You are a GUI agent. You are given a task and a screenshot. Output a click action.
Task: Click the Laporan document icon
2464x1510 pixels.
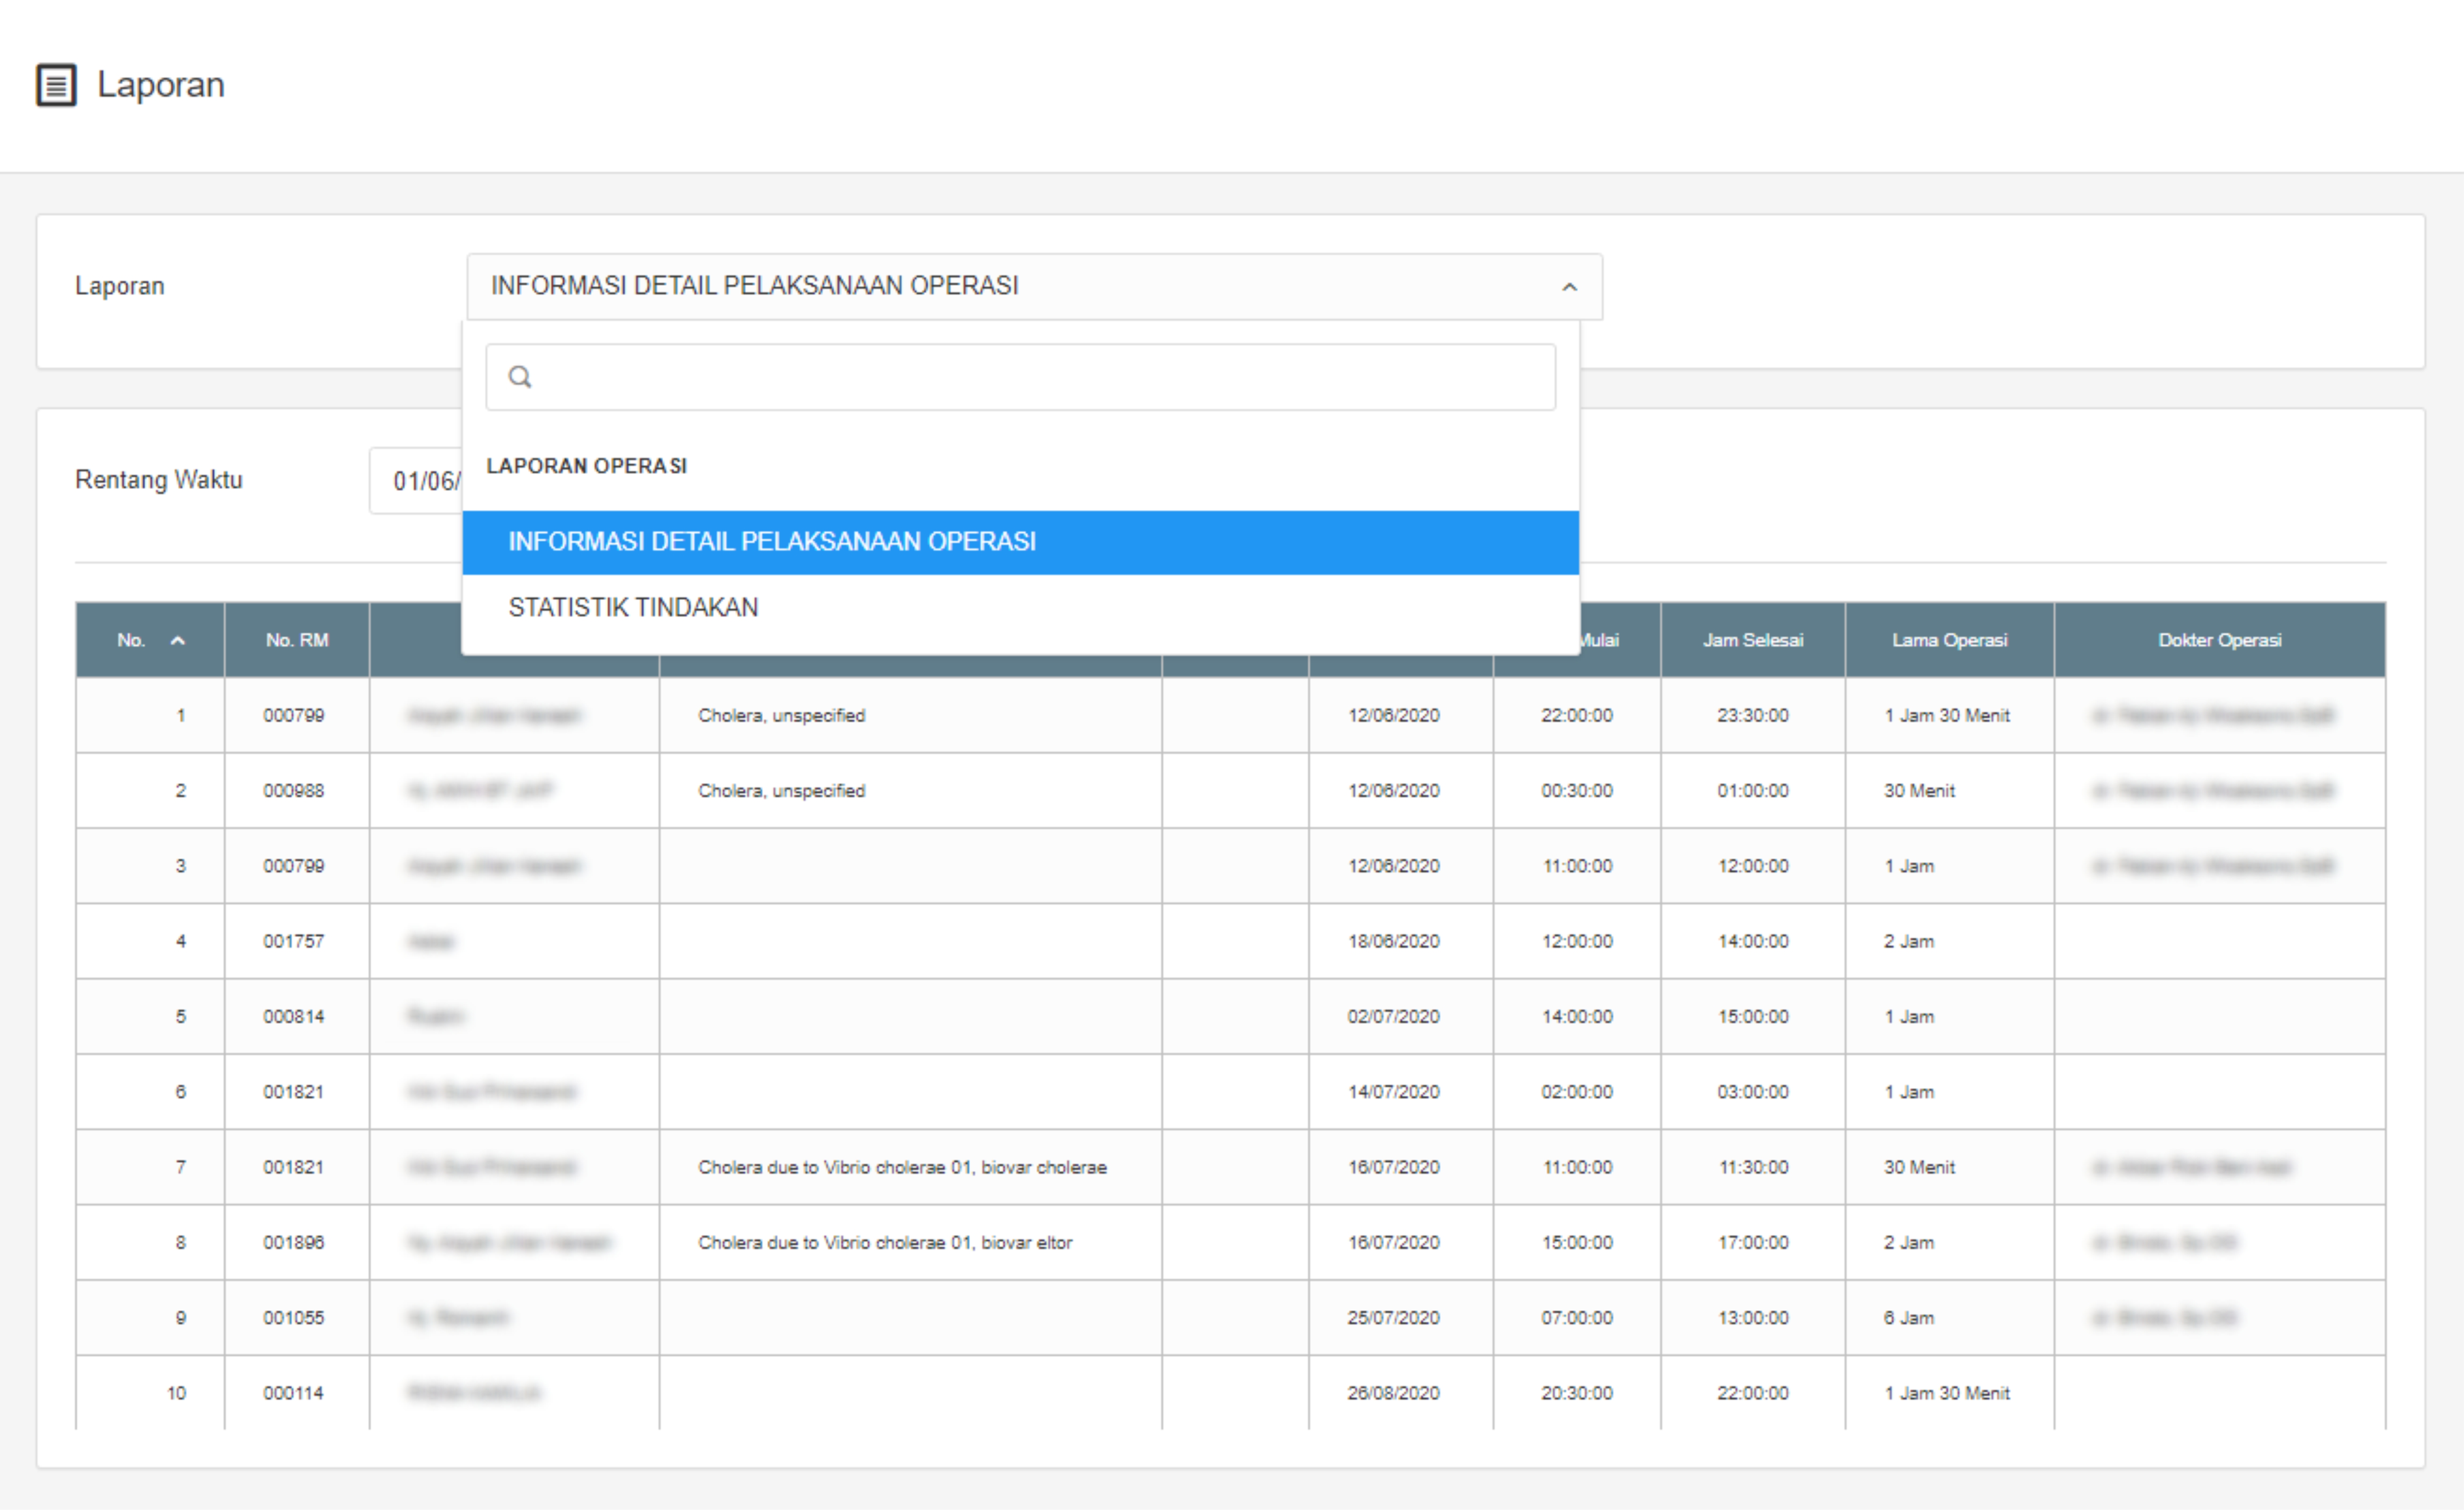tap(56, 85)
